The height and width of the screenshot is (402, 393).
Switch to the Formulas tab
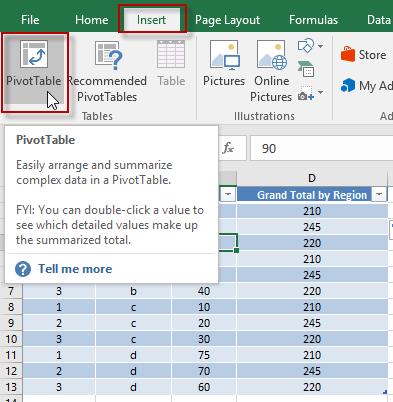click(313, 20)
